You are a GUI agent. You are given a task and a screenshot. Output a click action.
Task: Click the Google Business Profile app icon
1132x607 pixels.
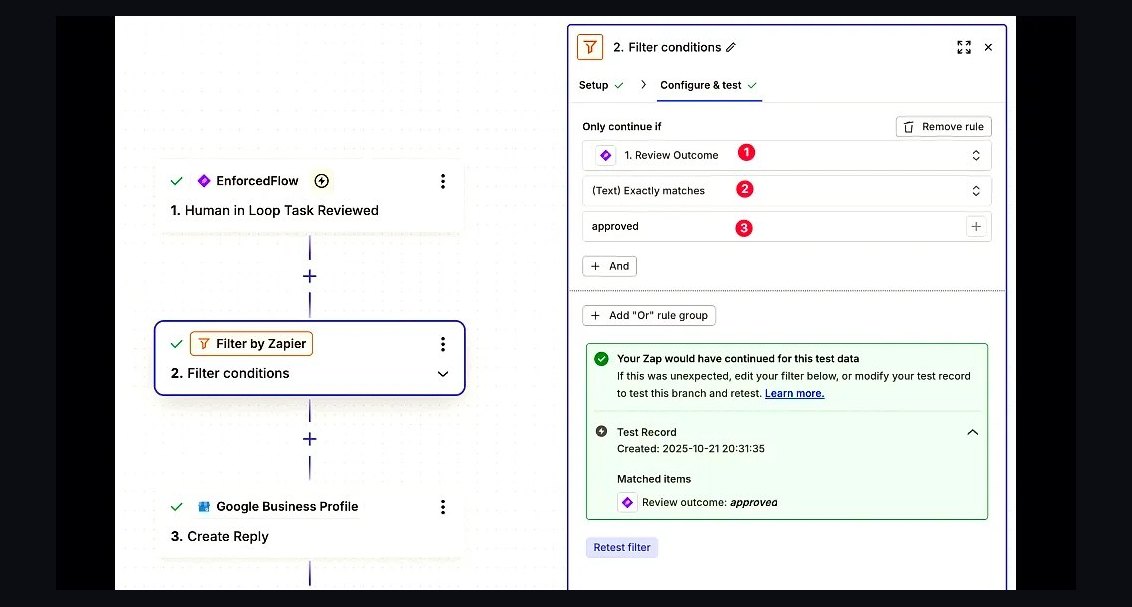(x=204, y=507)
